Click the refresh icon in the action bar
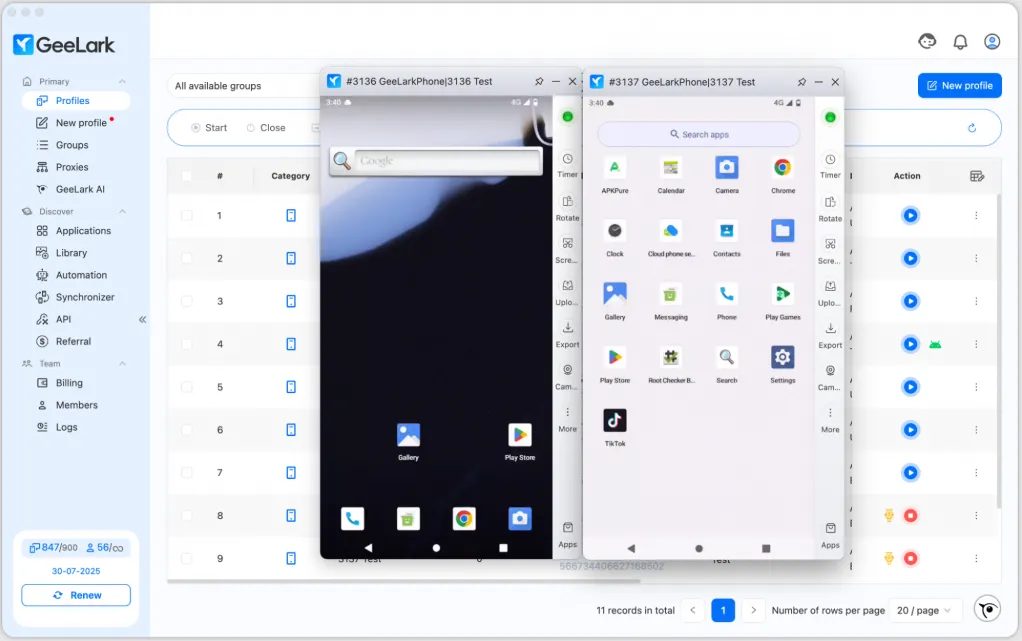The width and height of the screenshot is (1022, 641). tap(971, 128)
